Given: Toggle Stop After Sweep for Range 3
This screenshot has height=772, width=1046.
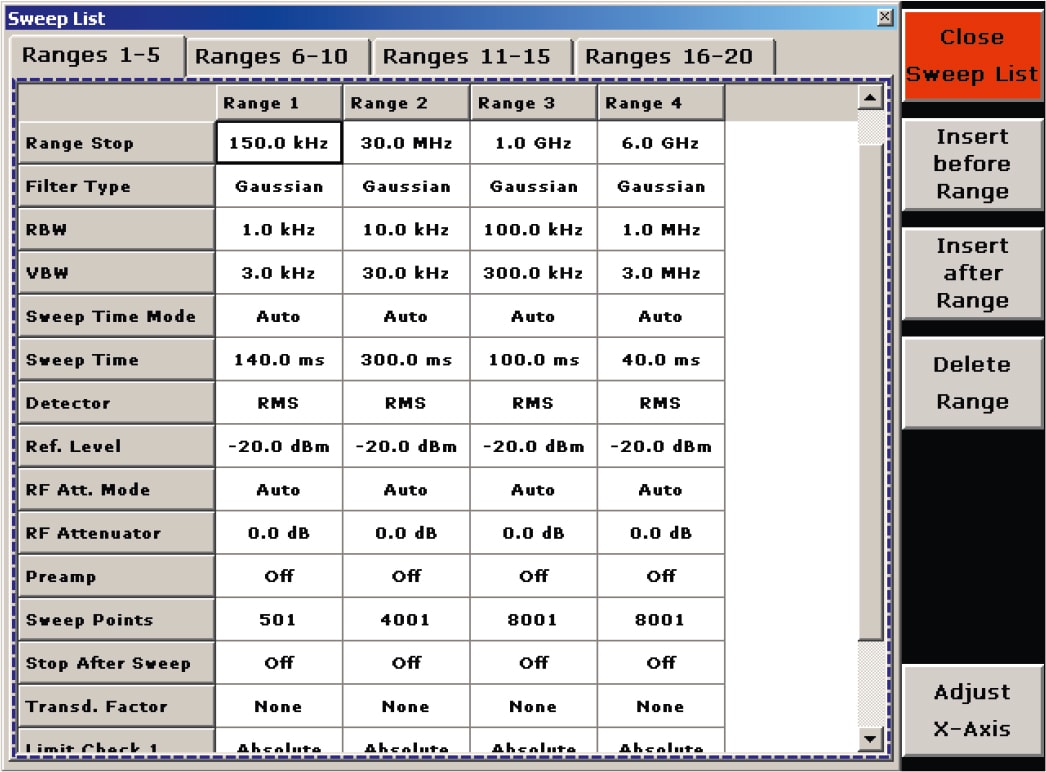Looking at the screenshot, I should (x=533, y=662).
